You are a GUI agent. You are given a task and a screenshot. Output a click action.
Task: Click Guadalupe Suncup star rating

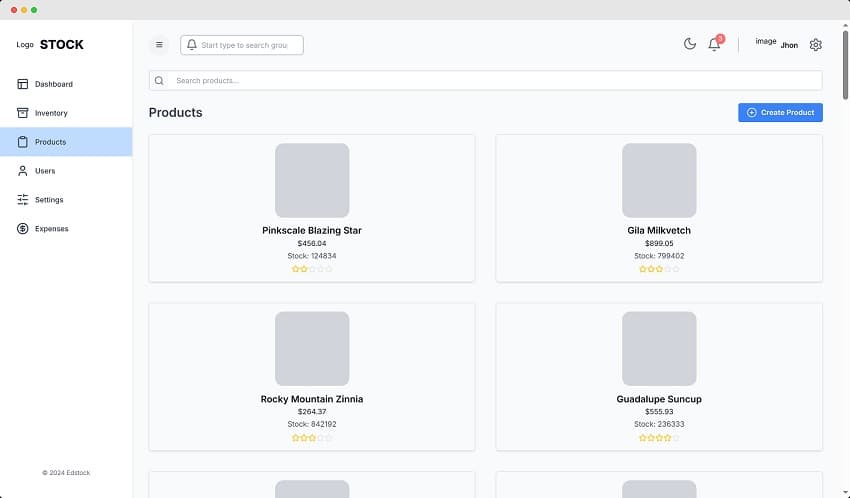coord(659,438)
